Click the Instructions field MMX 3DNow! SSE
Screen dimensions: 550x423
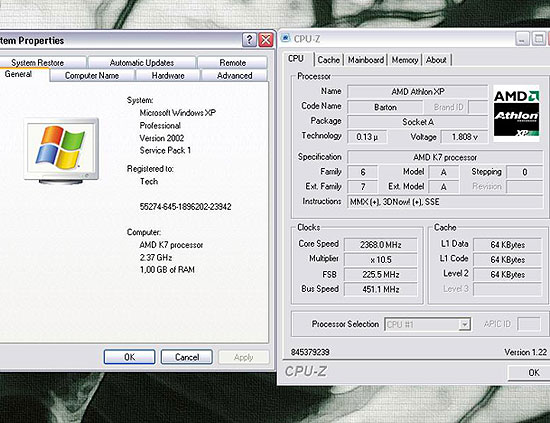pos(445,202)
